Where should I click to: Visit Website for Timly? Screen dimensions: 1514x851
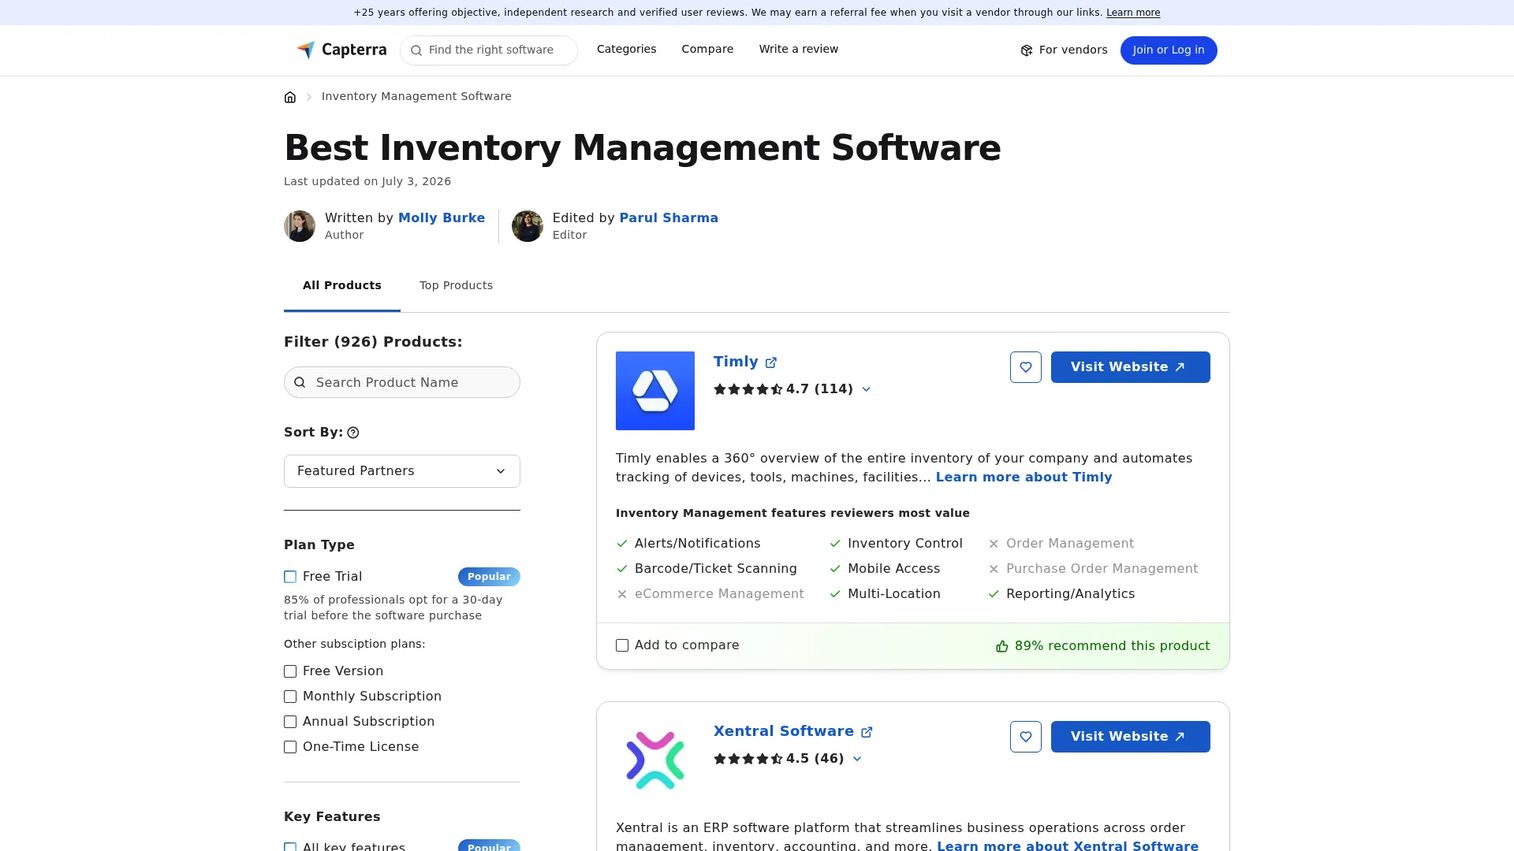[x=1130, y=367]
